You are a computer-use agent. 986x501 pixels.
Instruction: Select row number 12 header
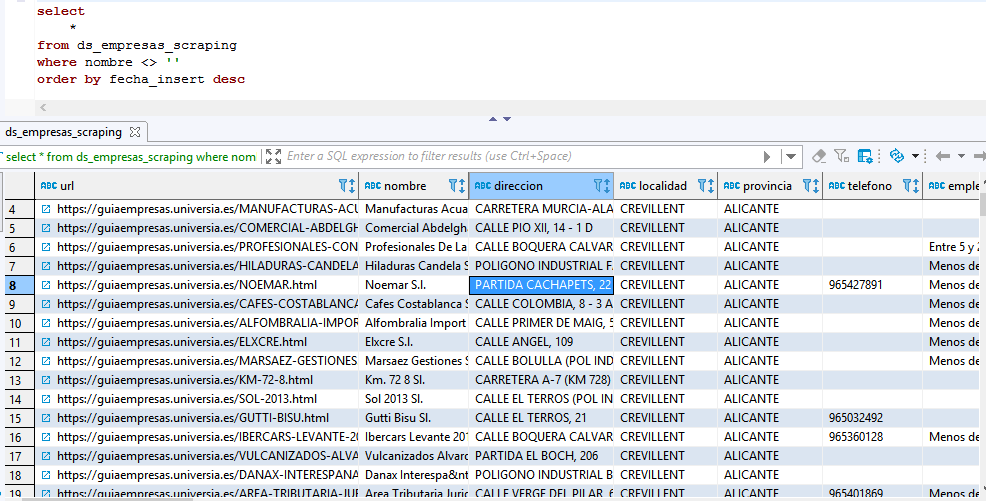(x=19, y=361)
